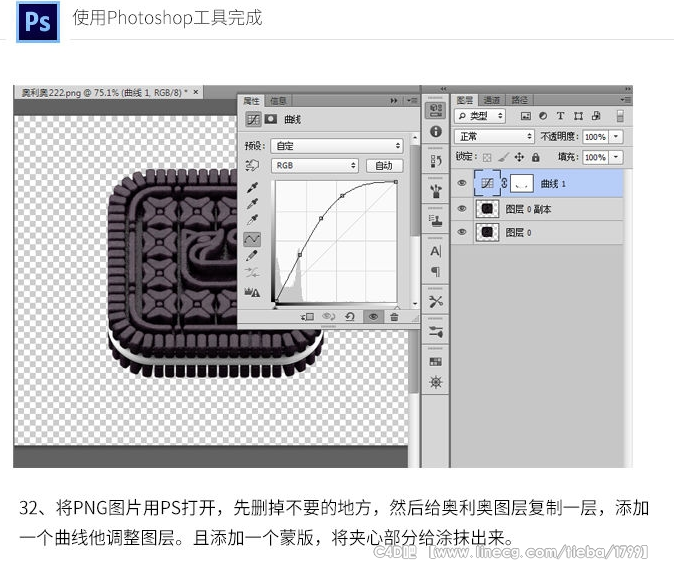Viewport: 674px width, 569px height.
Task: Open the History panel icon in dock
Action: tap(436, 161)
